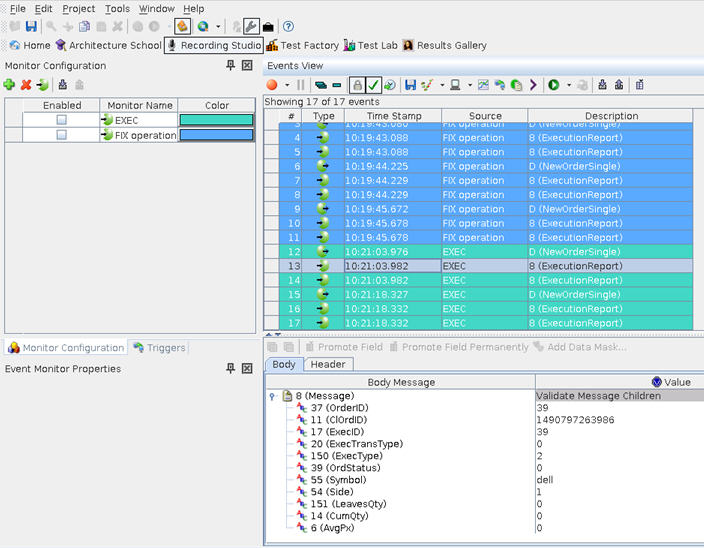Pin the Monitor Configuration panel

coord(230,65)
